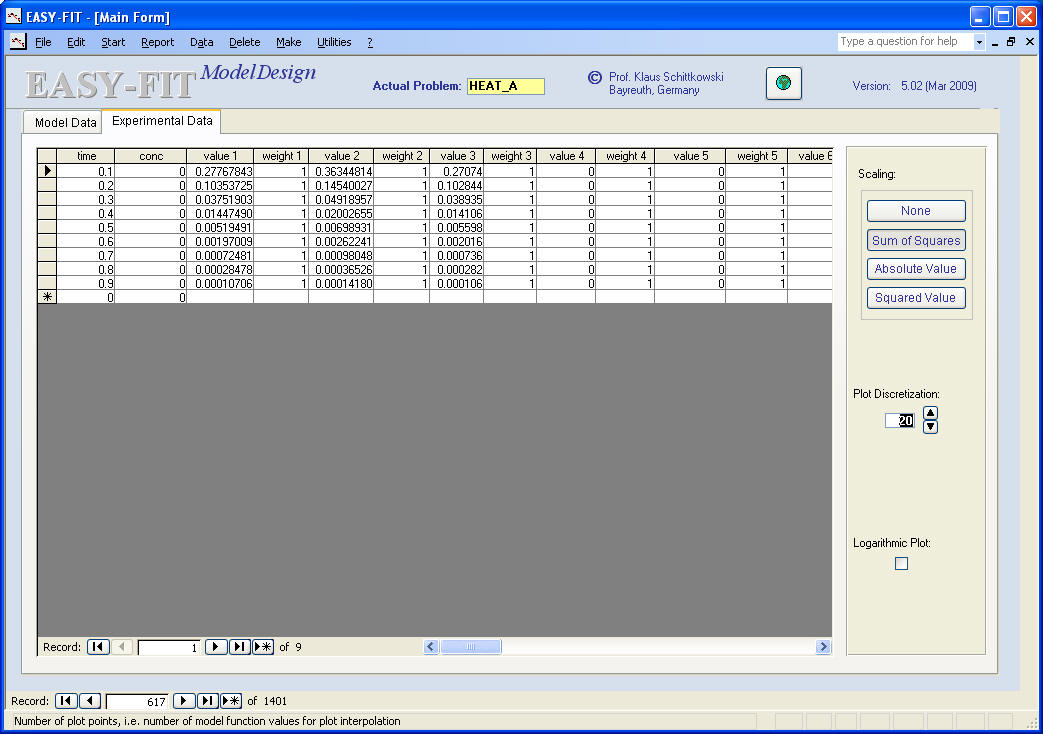This screenshot has height=734, width=1043.
Task: Click the Actual Problem HEAT_A field
Action: pos(505,86)
